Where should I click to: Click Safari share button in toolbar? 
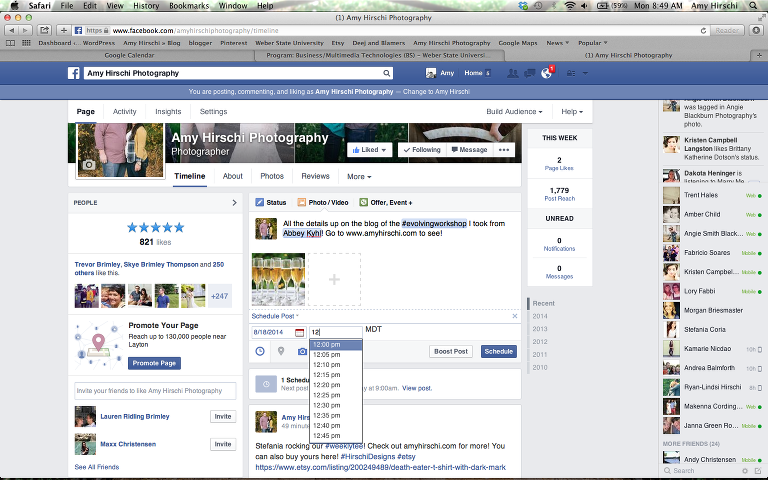(x=44, y=30)
